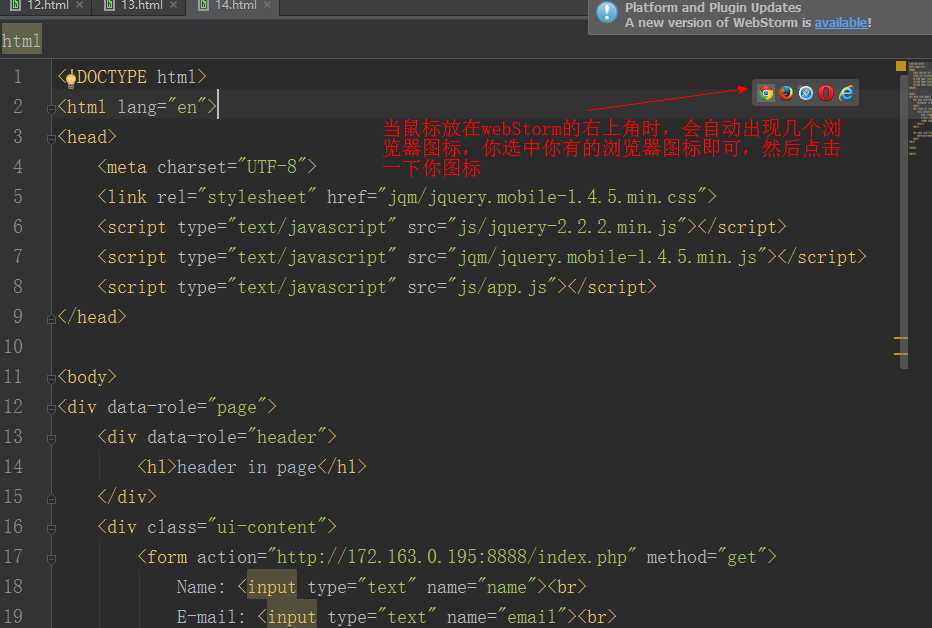Open page in Firefox browser icon
The image size is (932, 628).
[786, 93]
